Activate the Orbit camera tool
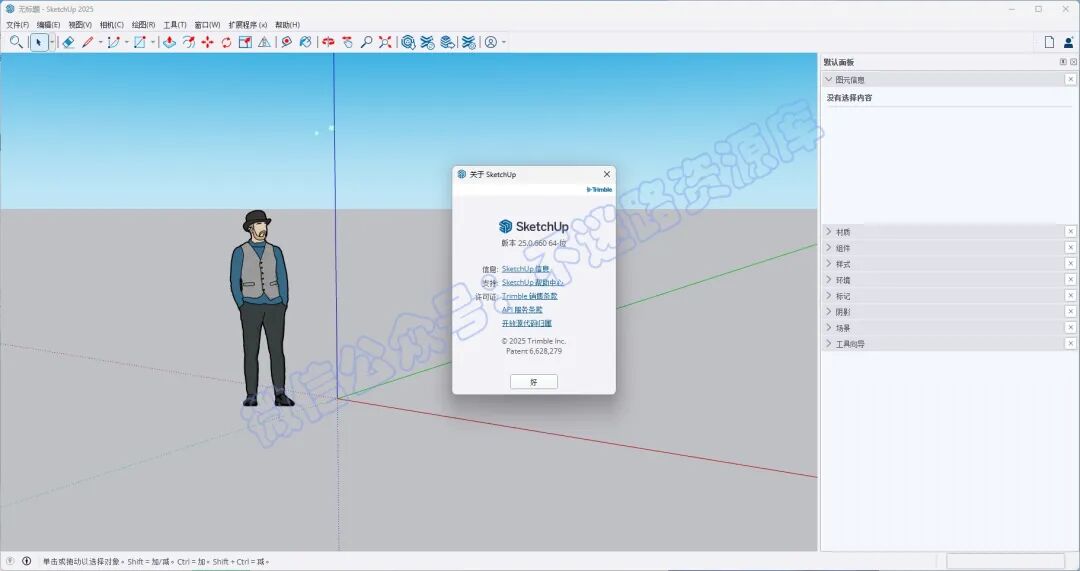This screenshot has height=571, width=1080. [329, 42]
